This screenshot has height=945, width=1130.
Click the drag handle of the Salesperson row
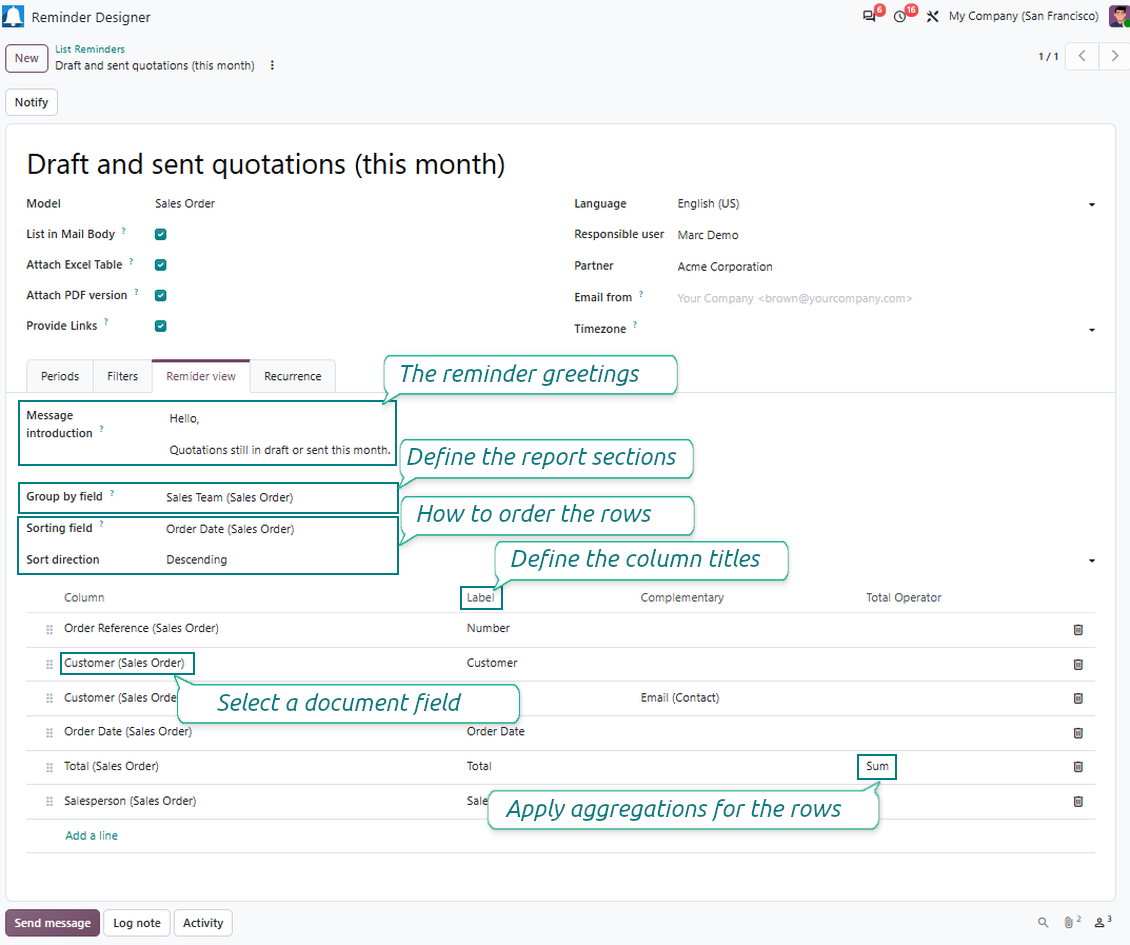pyautogui.click(x=49, y=802)
